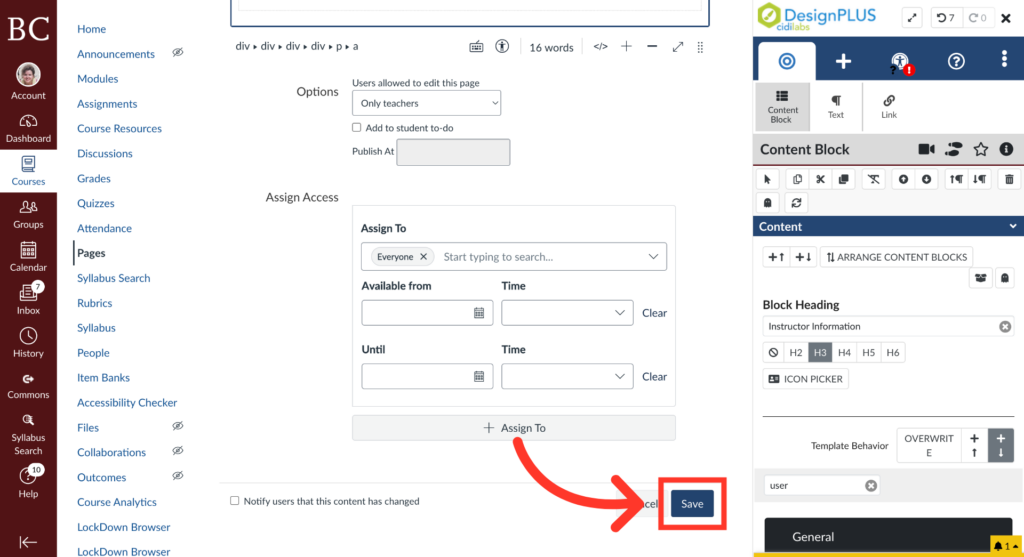This screenshot has height=557, width=1024.
Task: Switch to the Text element tab
Action: click(836, 106)
